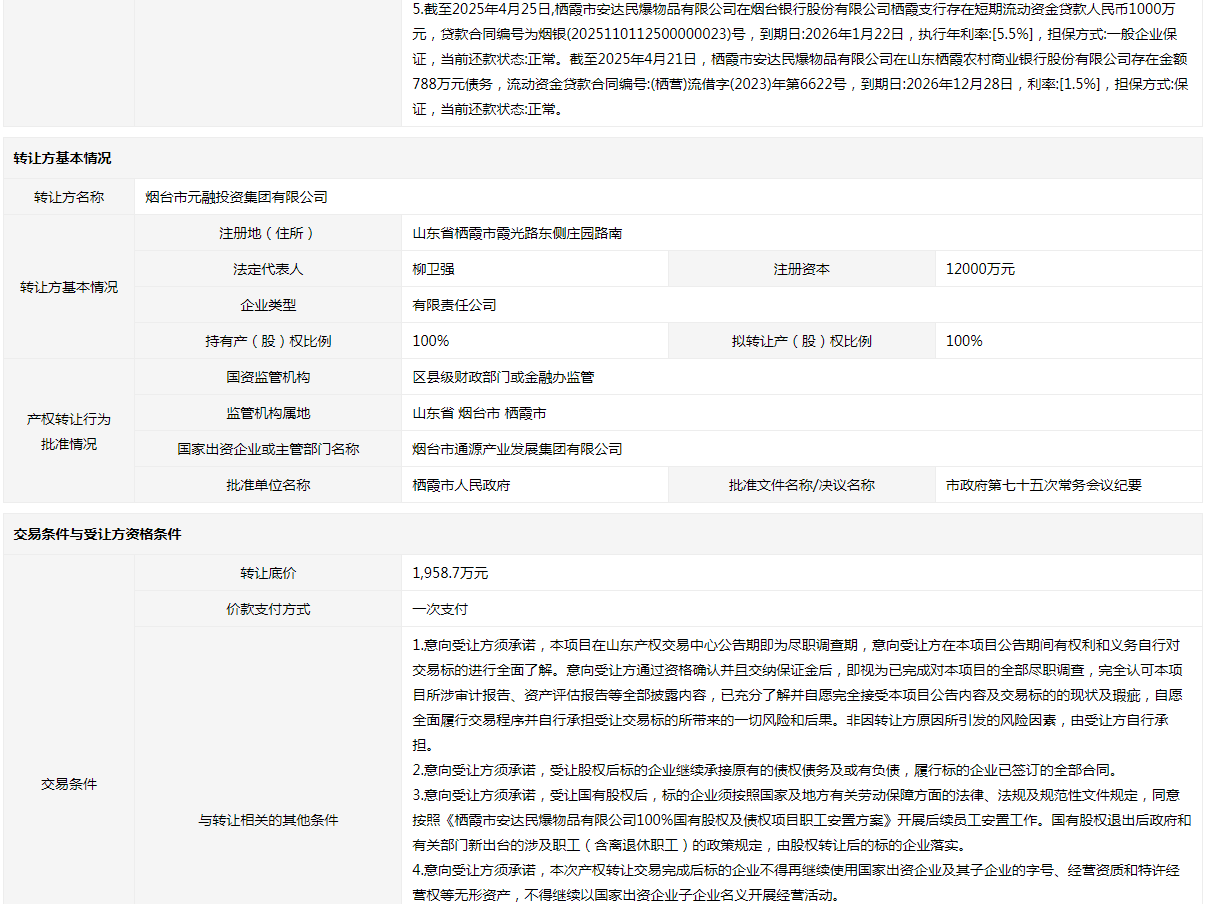Click the 市政府第七十五次常务会议纪要 cell
The image size is (1206, 904).
pos(1043,485)
